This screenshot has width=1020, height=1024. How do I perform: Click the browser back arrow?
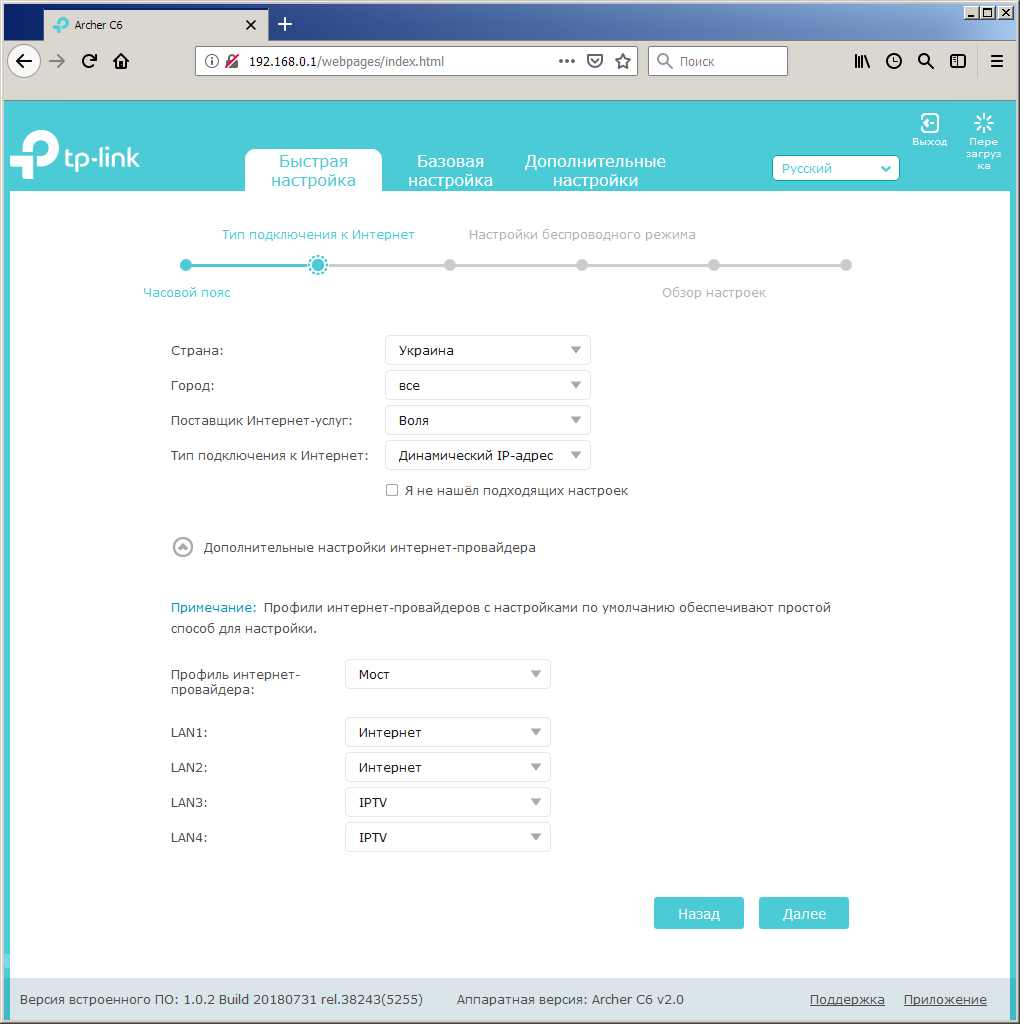tap(25, 61)
